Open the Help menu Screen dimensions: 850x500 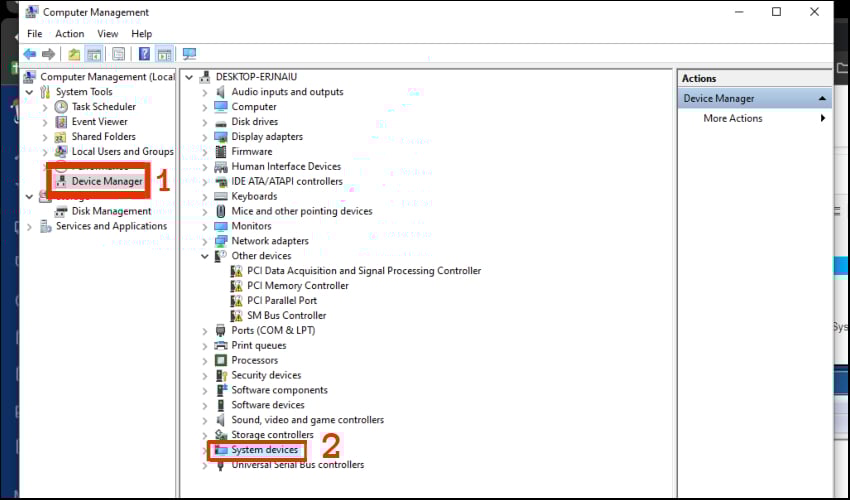141,34
